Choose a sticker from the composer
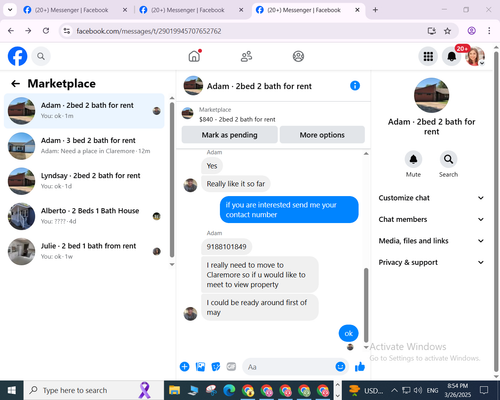This screenshot has width=500, height=400. coord(216,367)
